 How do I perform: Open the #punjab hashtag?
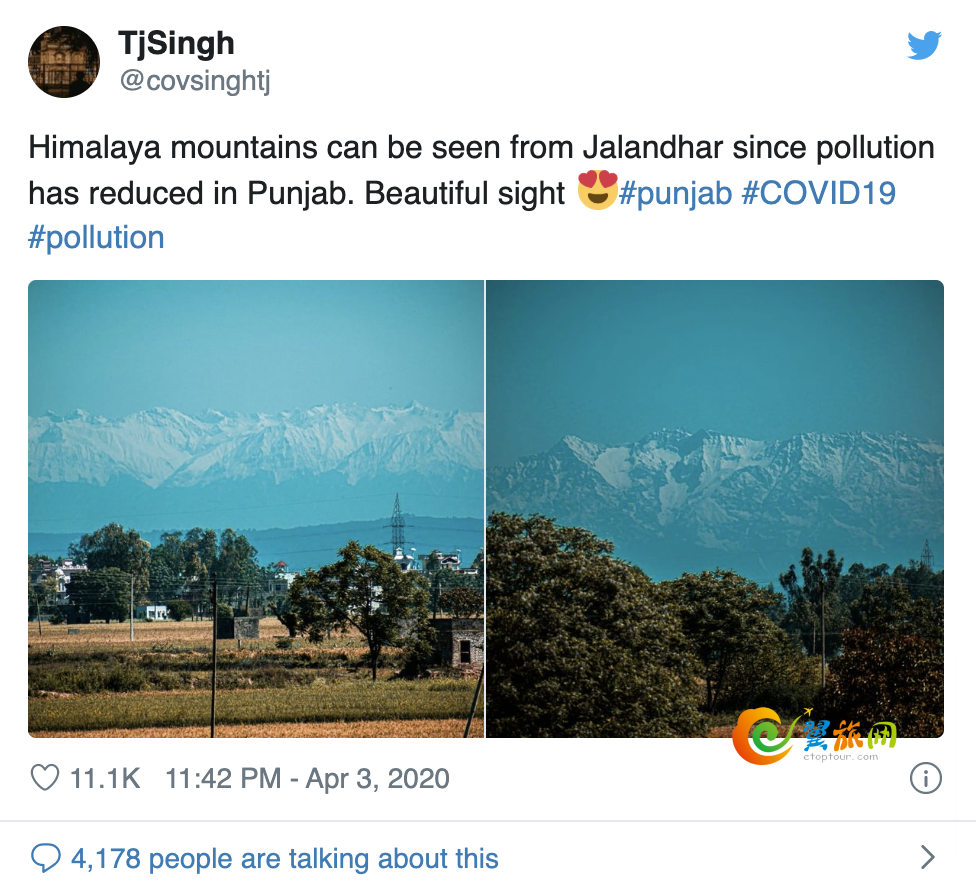tap(675, 193)
